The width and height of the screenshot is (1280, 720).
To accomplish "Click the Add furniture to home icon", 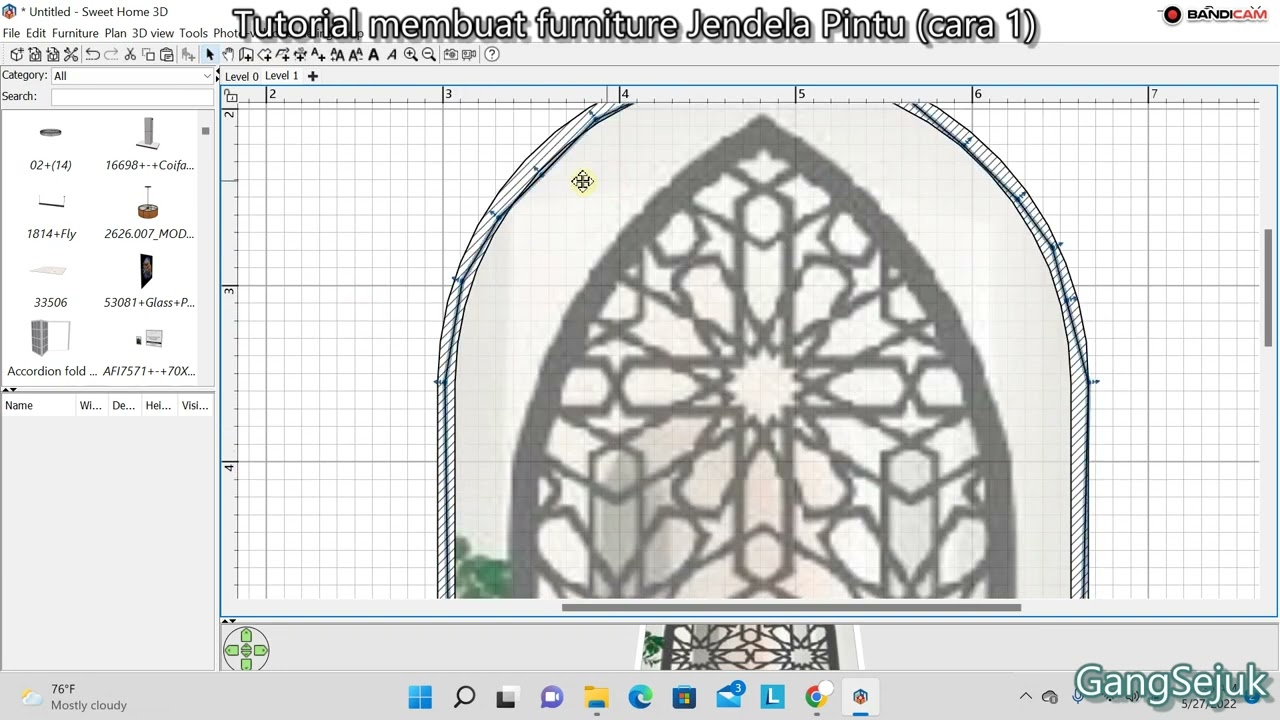I will [x=189, y=54].
